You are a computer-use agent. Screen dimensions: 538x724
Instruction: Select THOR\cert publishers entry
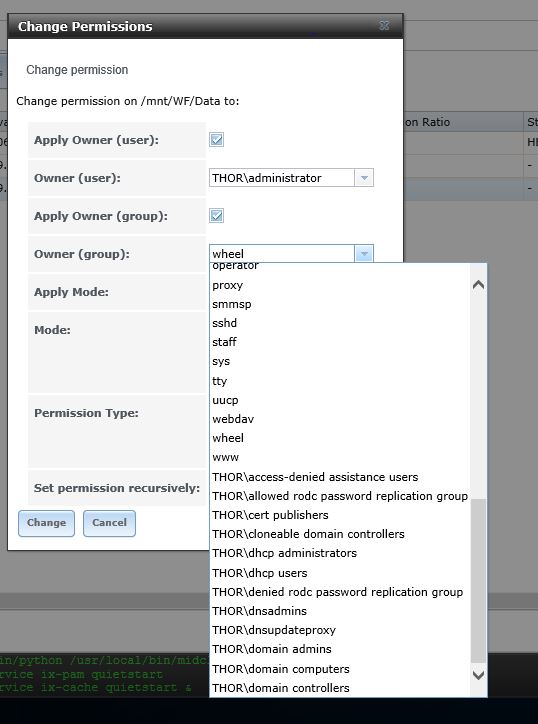pos(339,515)
